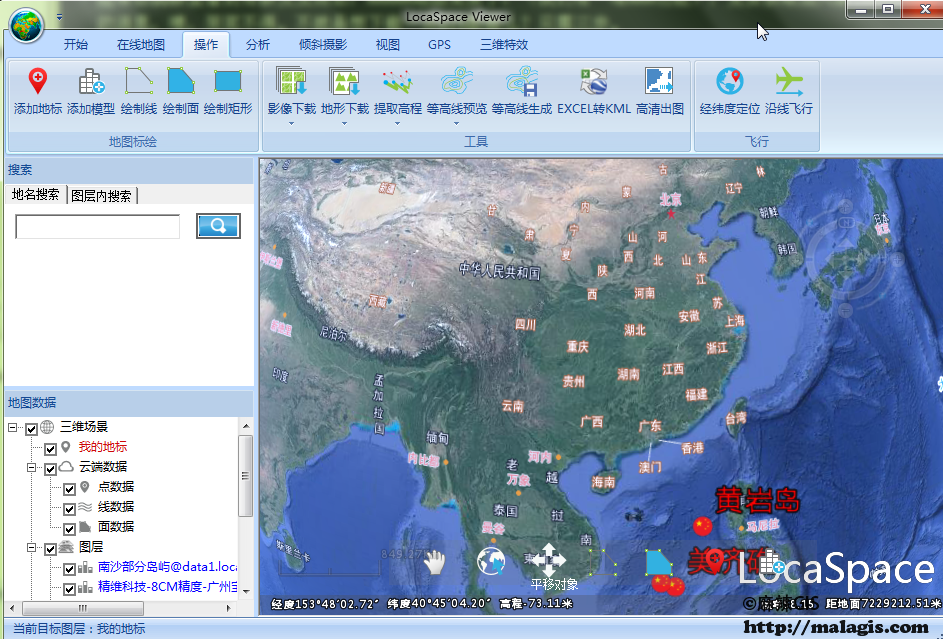Select the 精维科技-8CM精度 layer name
This screenshot has height=639, width=943.
click(167, 586)
